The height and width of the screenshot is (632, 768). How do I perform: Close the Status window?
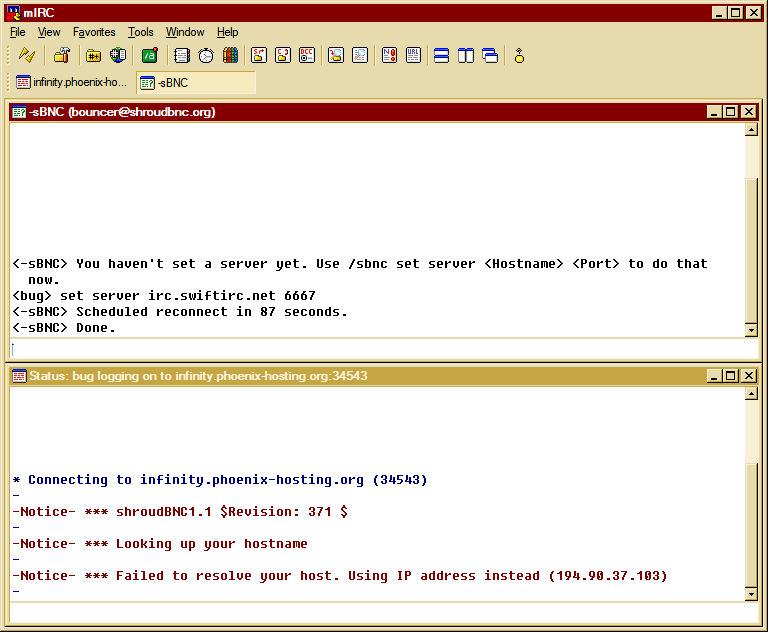749,376
